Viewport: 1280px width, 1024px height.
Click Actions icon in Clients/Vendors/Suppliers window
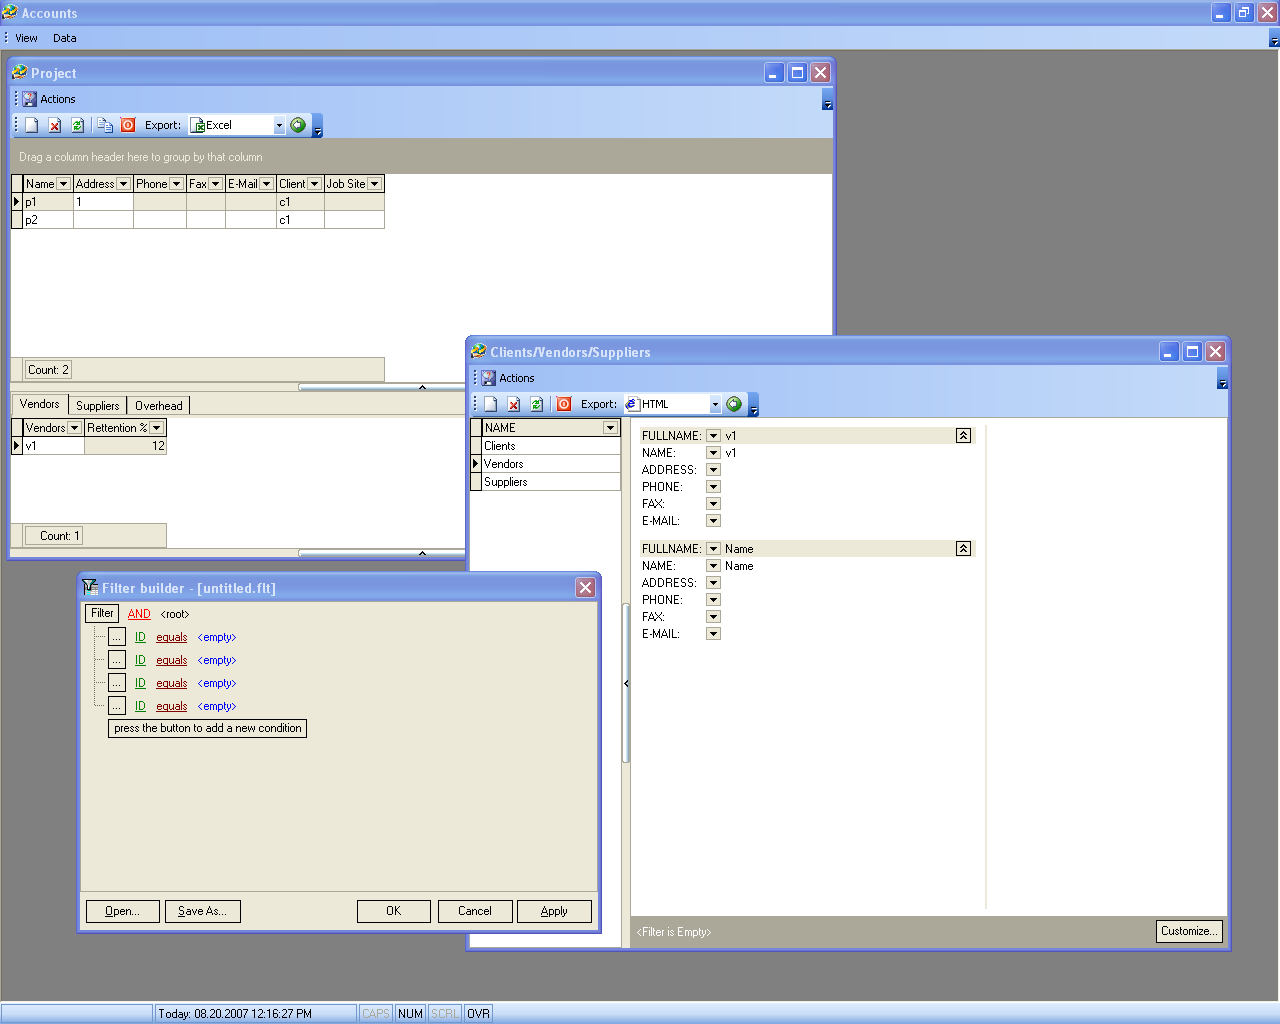point(489,378)
